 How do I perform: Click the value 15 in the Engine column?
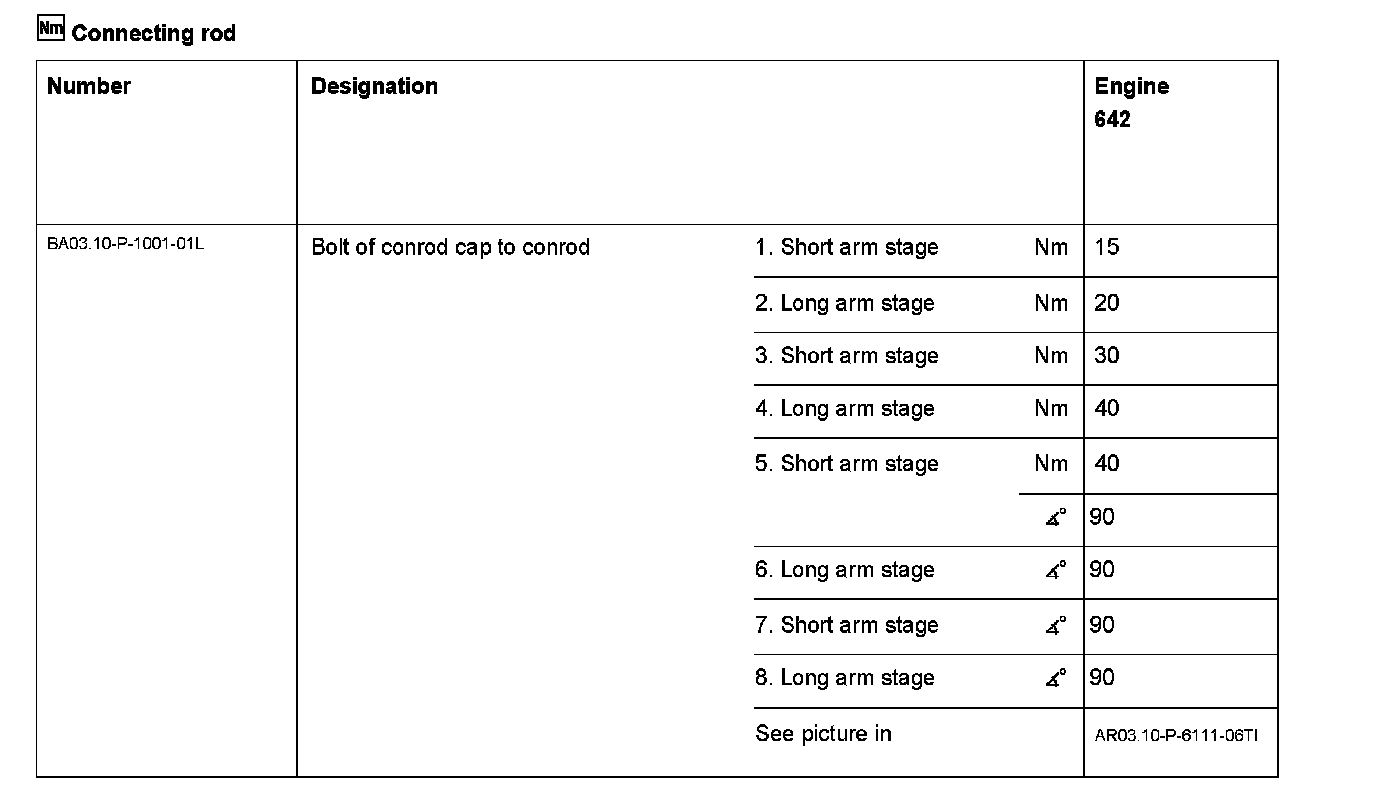(x=1106, y=247)
